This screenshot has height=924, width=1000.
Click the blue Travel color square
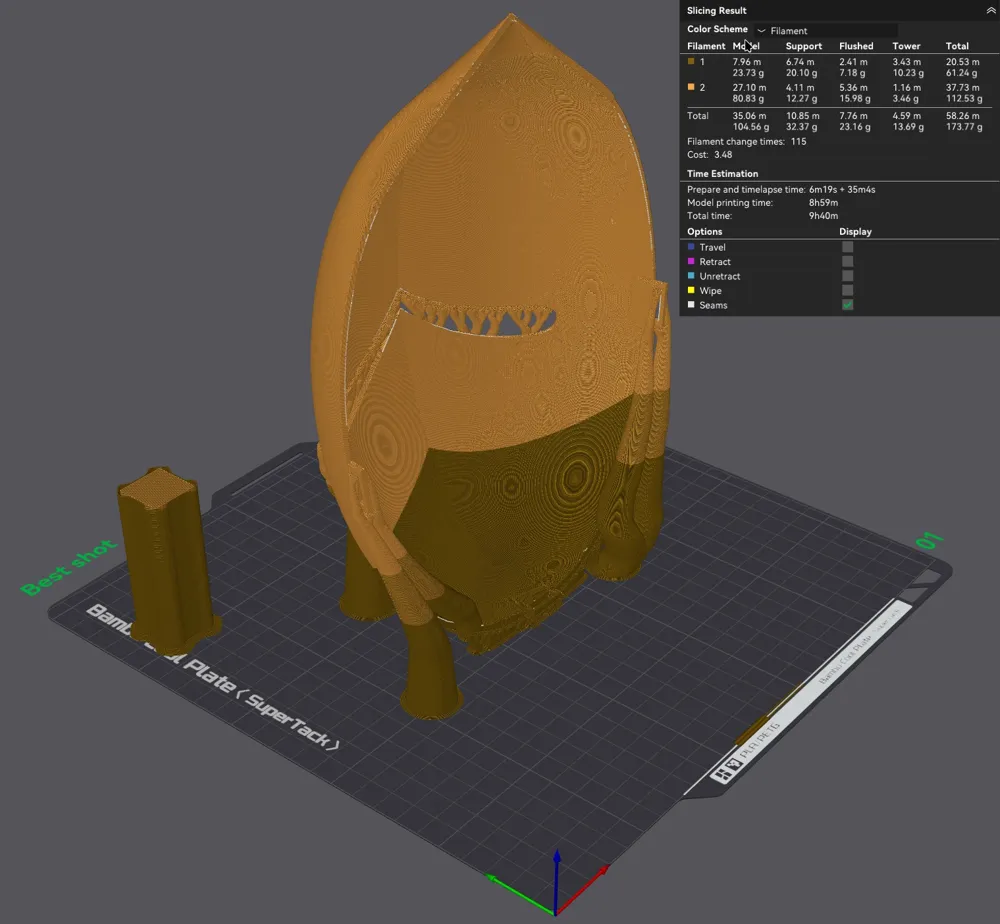pos(691,247)
